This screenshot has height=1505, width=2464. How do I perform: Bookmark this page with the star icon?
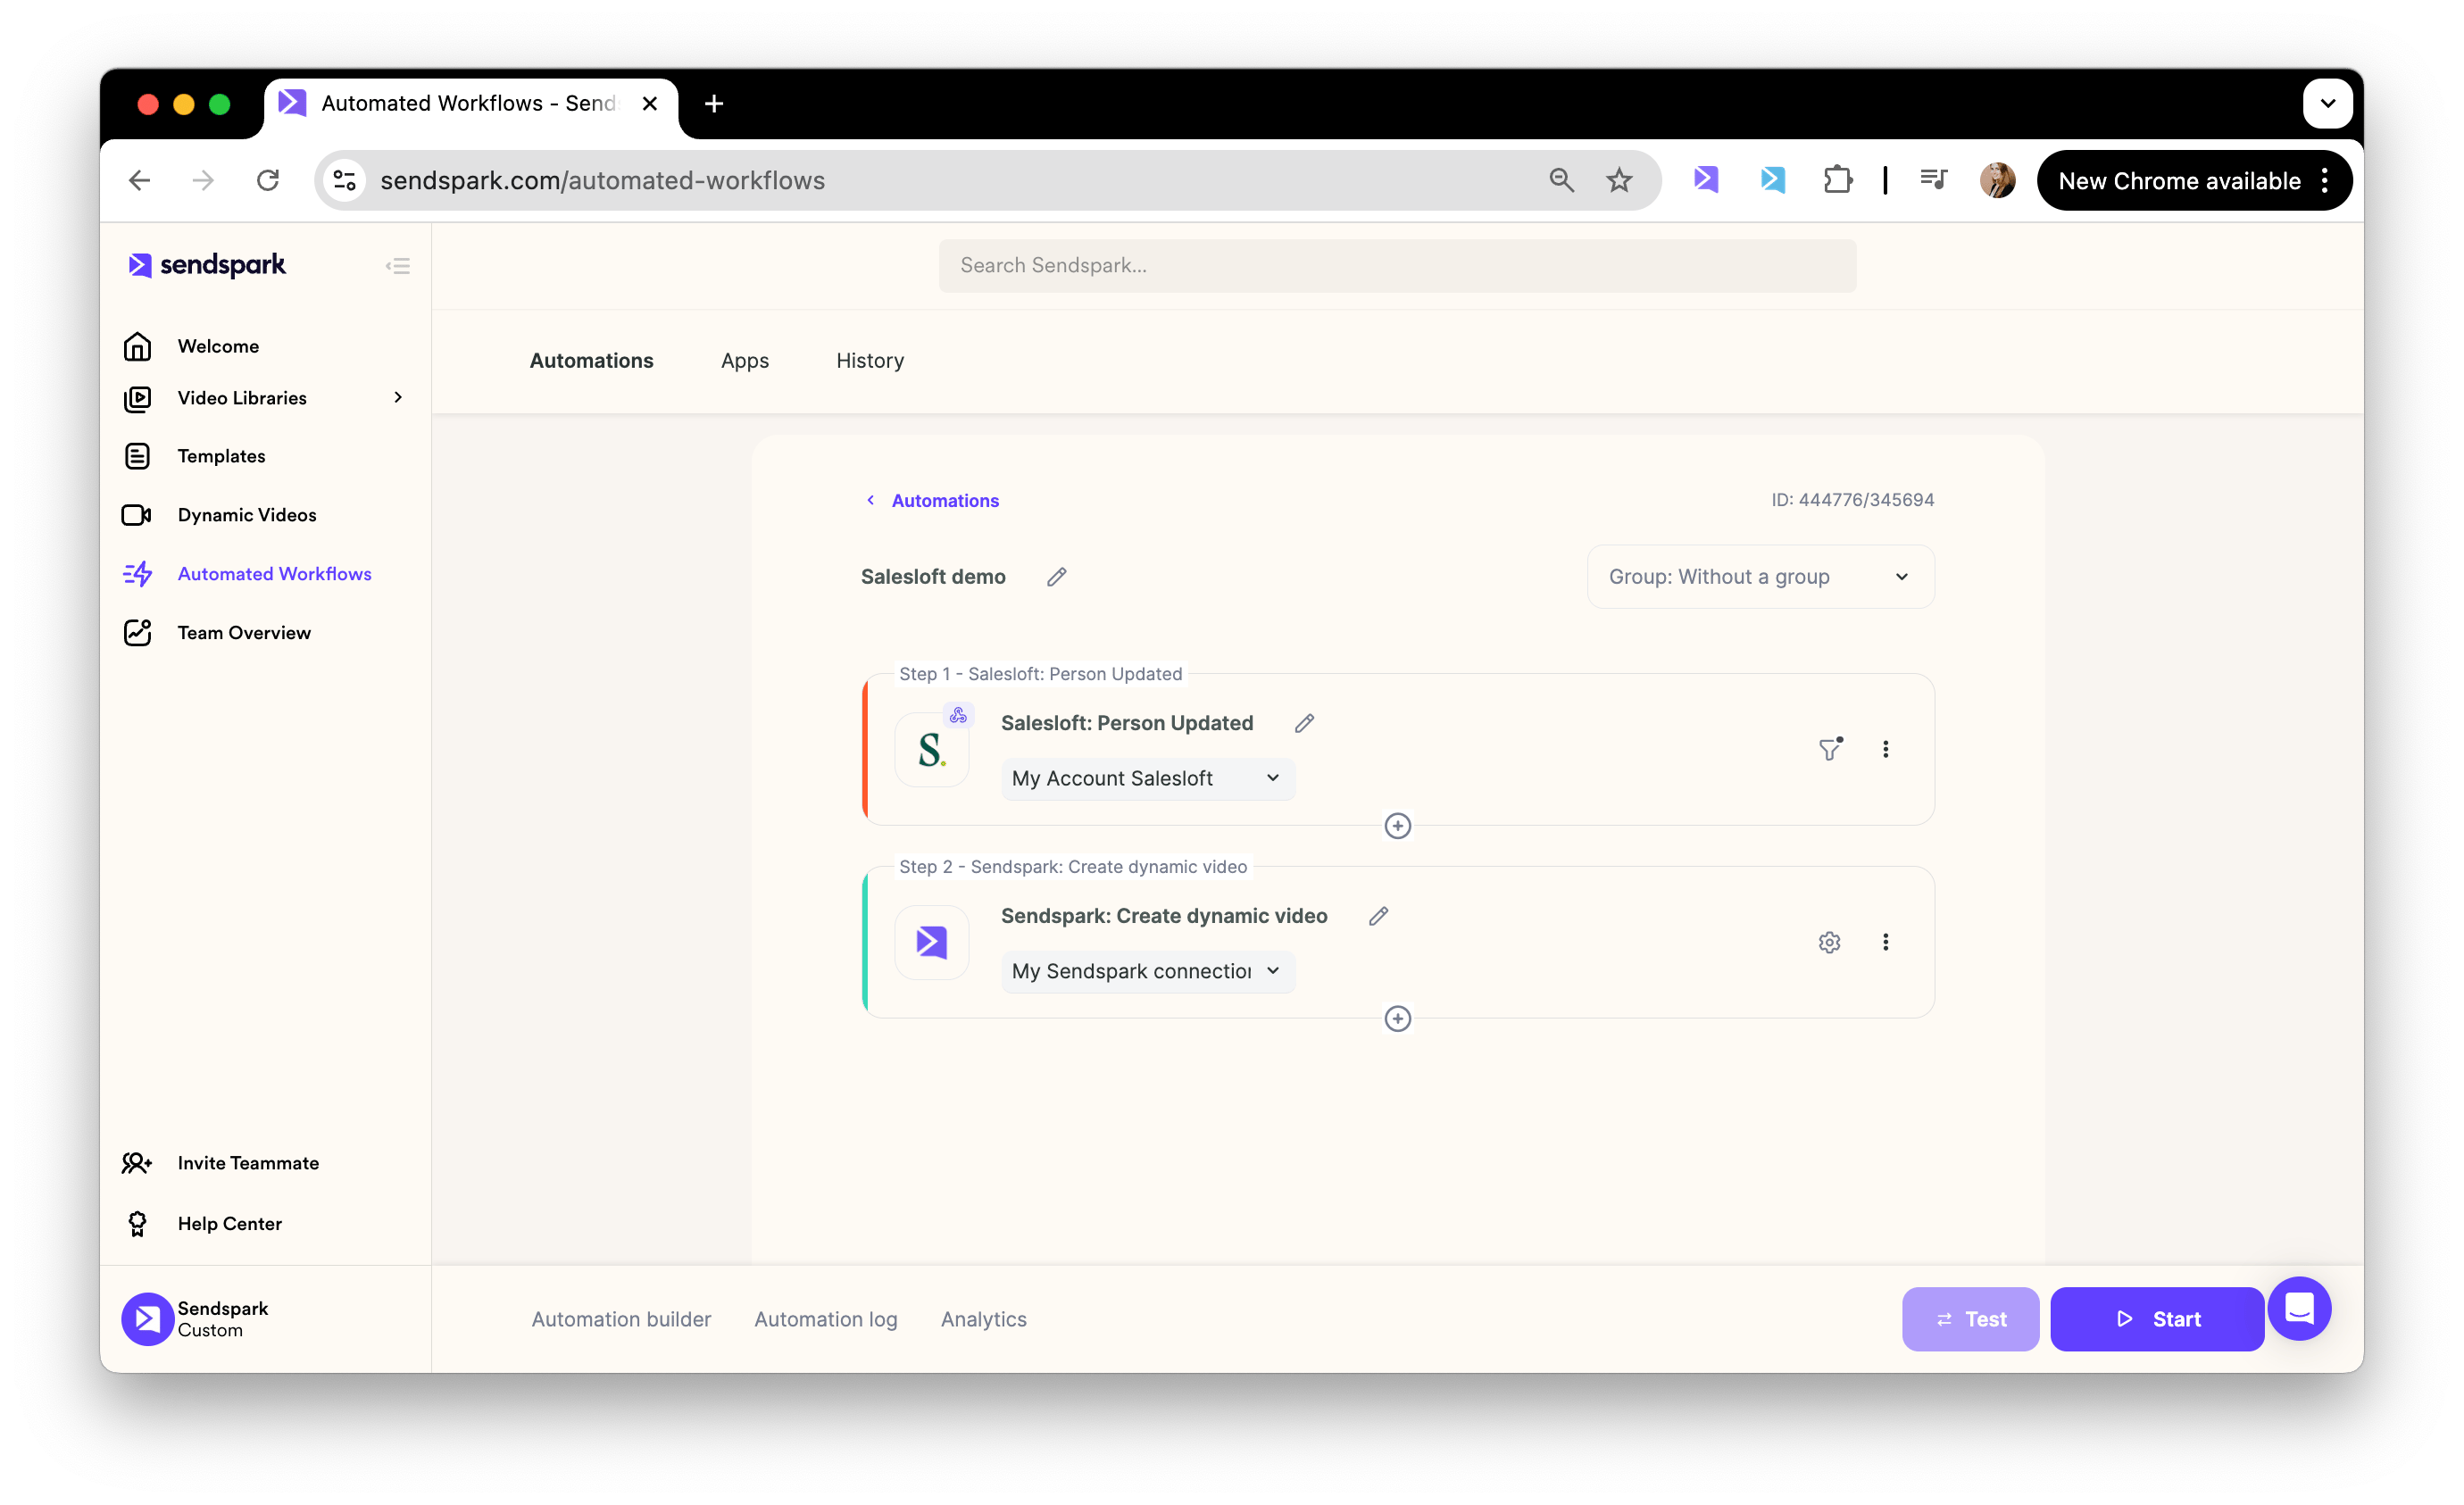click(x=1620, y=180)
